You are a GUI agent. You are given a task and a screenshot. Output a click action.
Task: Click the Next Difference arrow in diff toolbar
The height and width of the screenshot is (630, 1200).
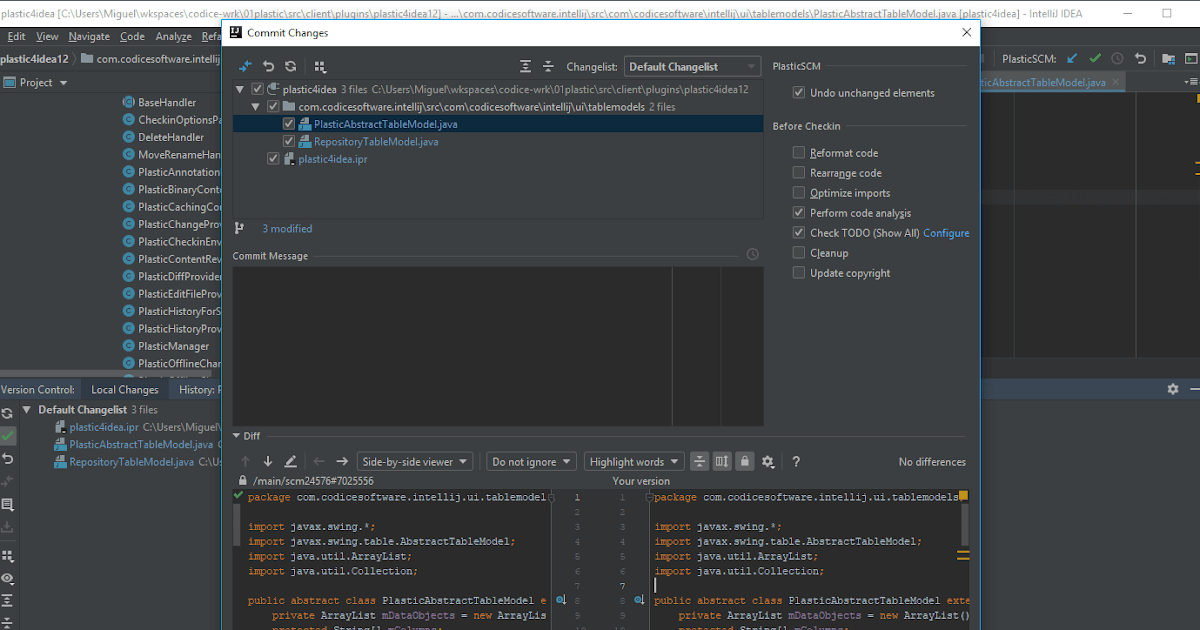coord(268,461)
